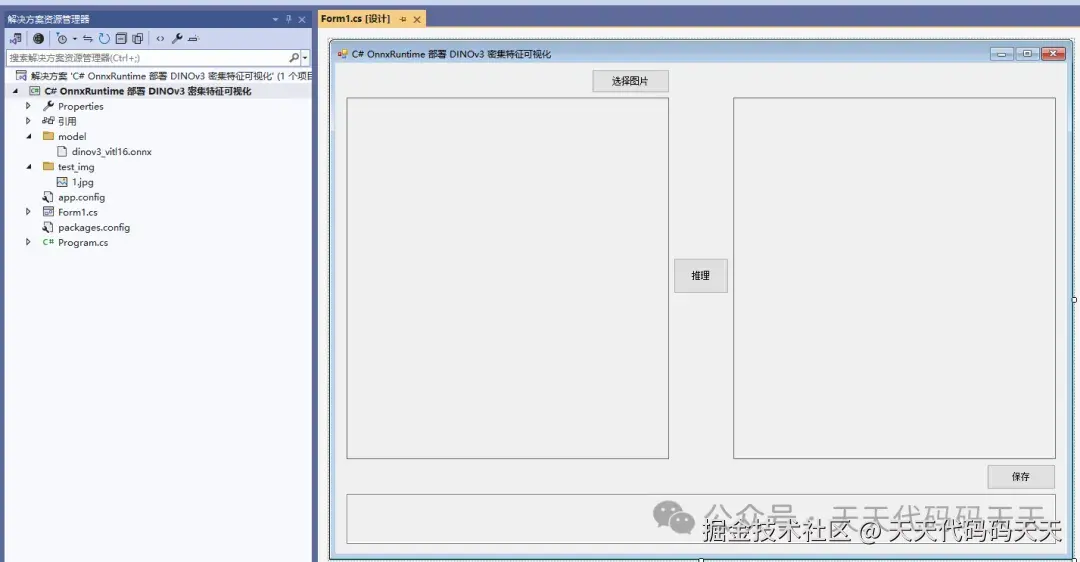This screenshot has height=562, width=1080.
Task: Click the Form1.cs form icon in tree
Action: [48, 212]
